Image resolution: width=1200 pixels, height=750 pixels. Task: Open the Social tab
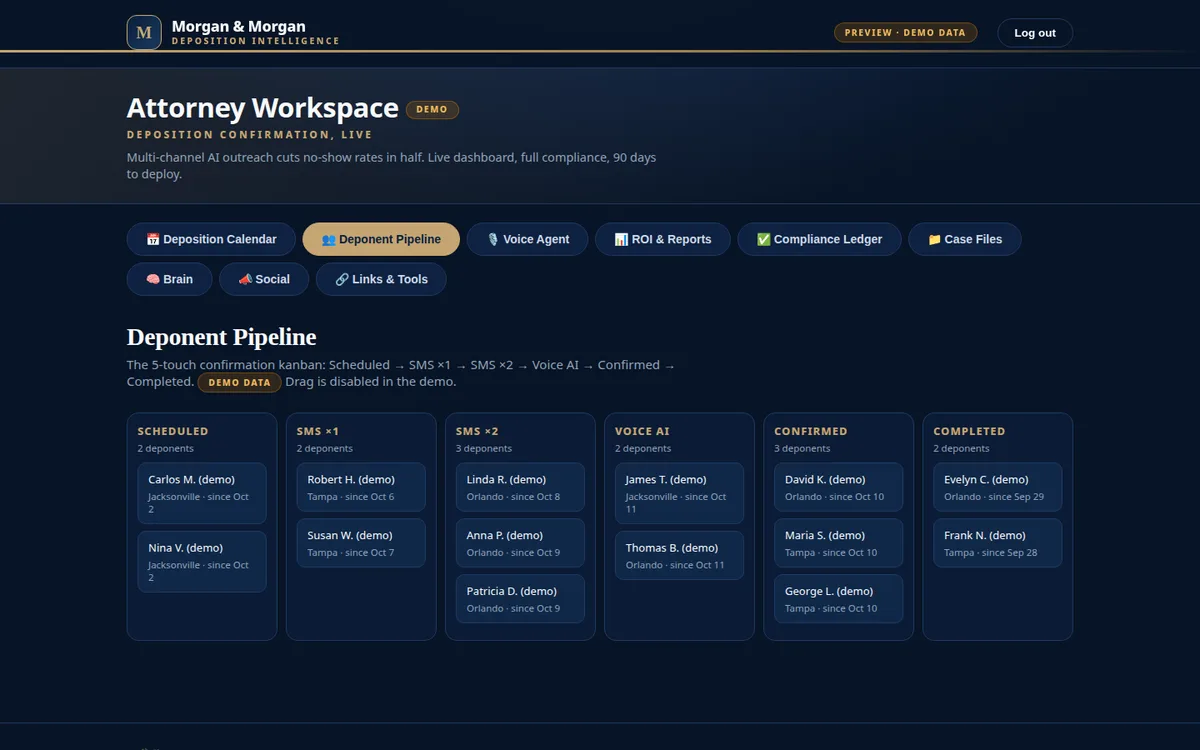pyautogui.click(x=264, y=279)
